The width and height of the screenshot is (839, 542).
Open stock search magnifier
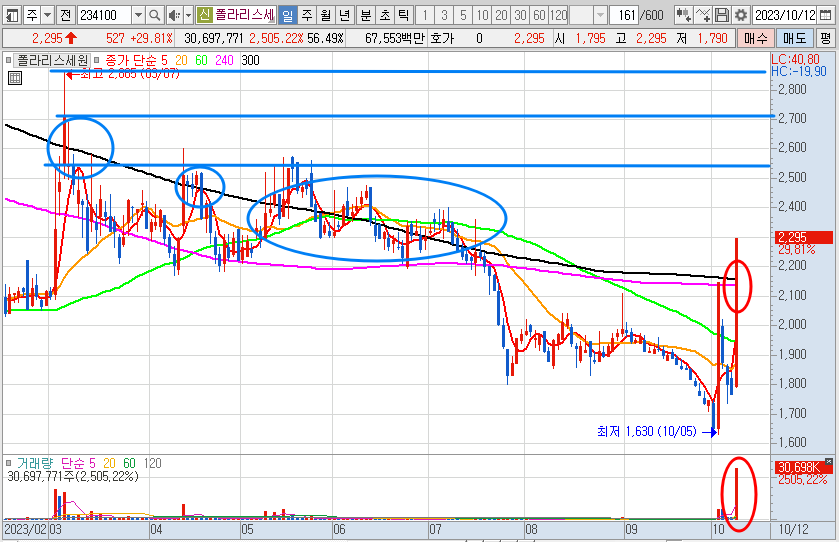(x=154, y=15)
